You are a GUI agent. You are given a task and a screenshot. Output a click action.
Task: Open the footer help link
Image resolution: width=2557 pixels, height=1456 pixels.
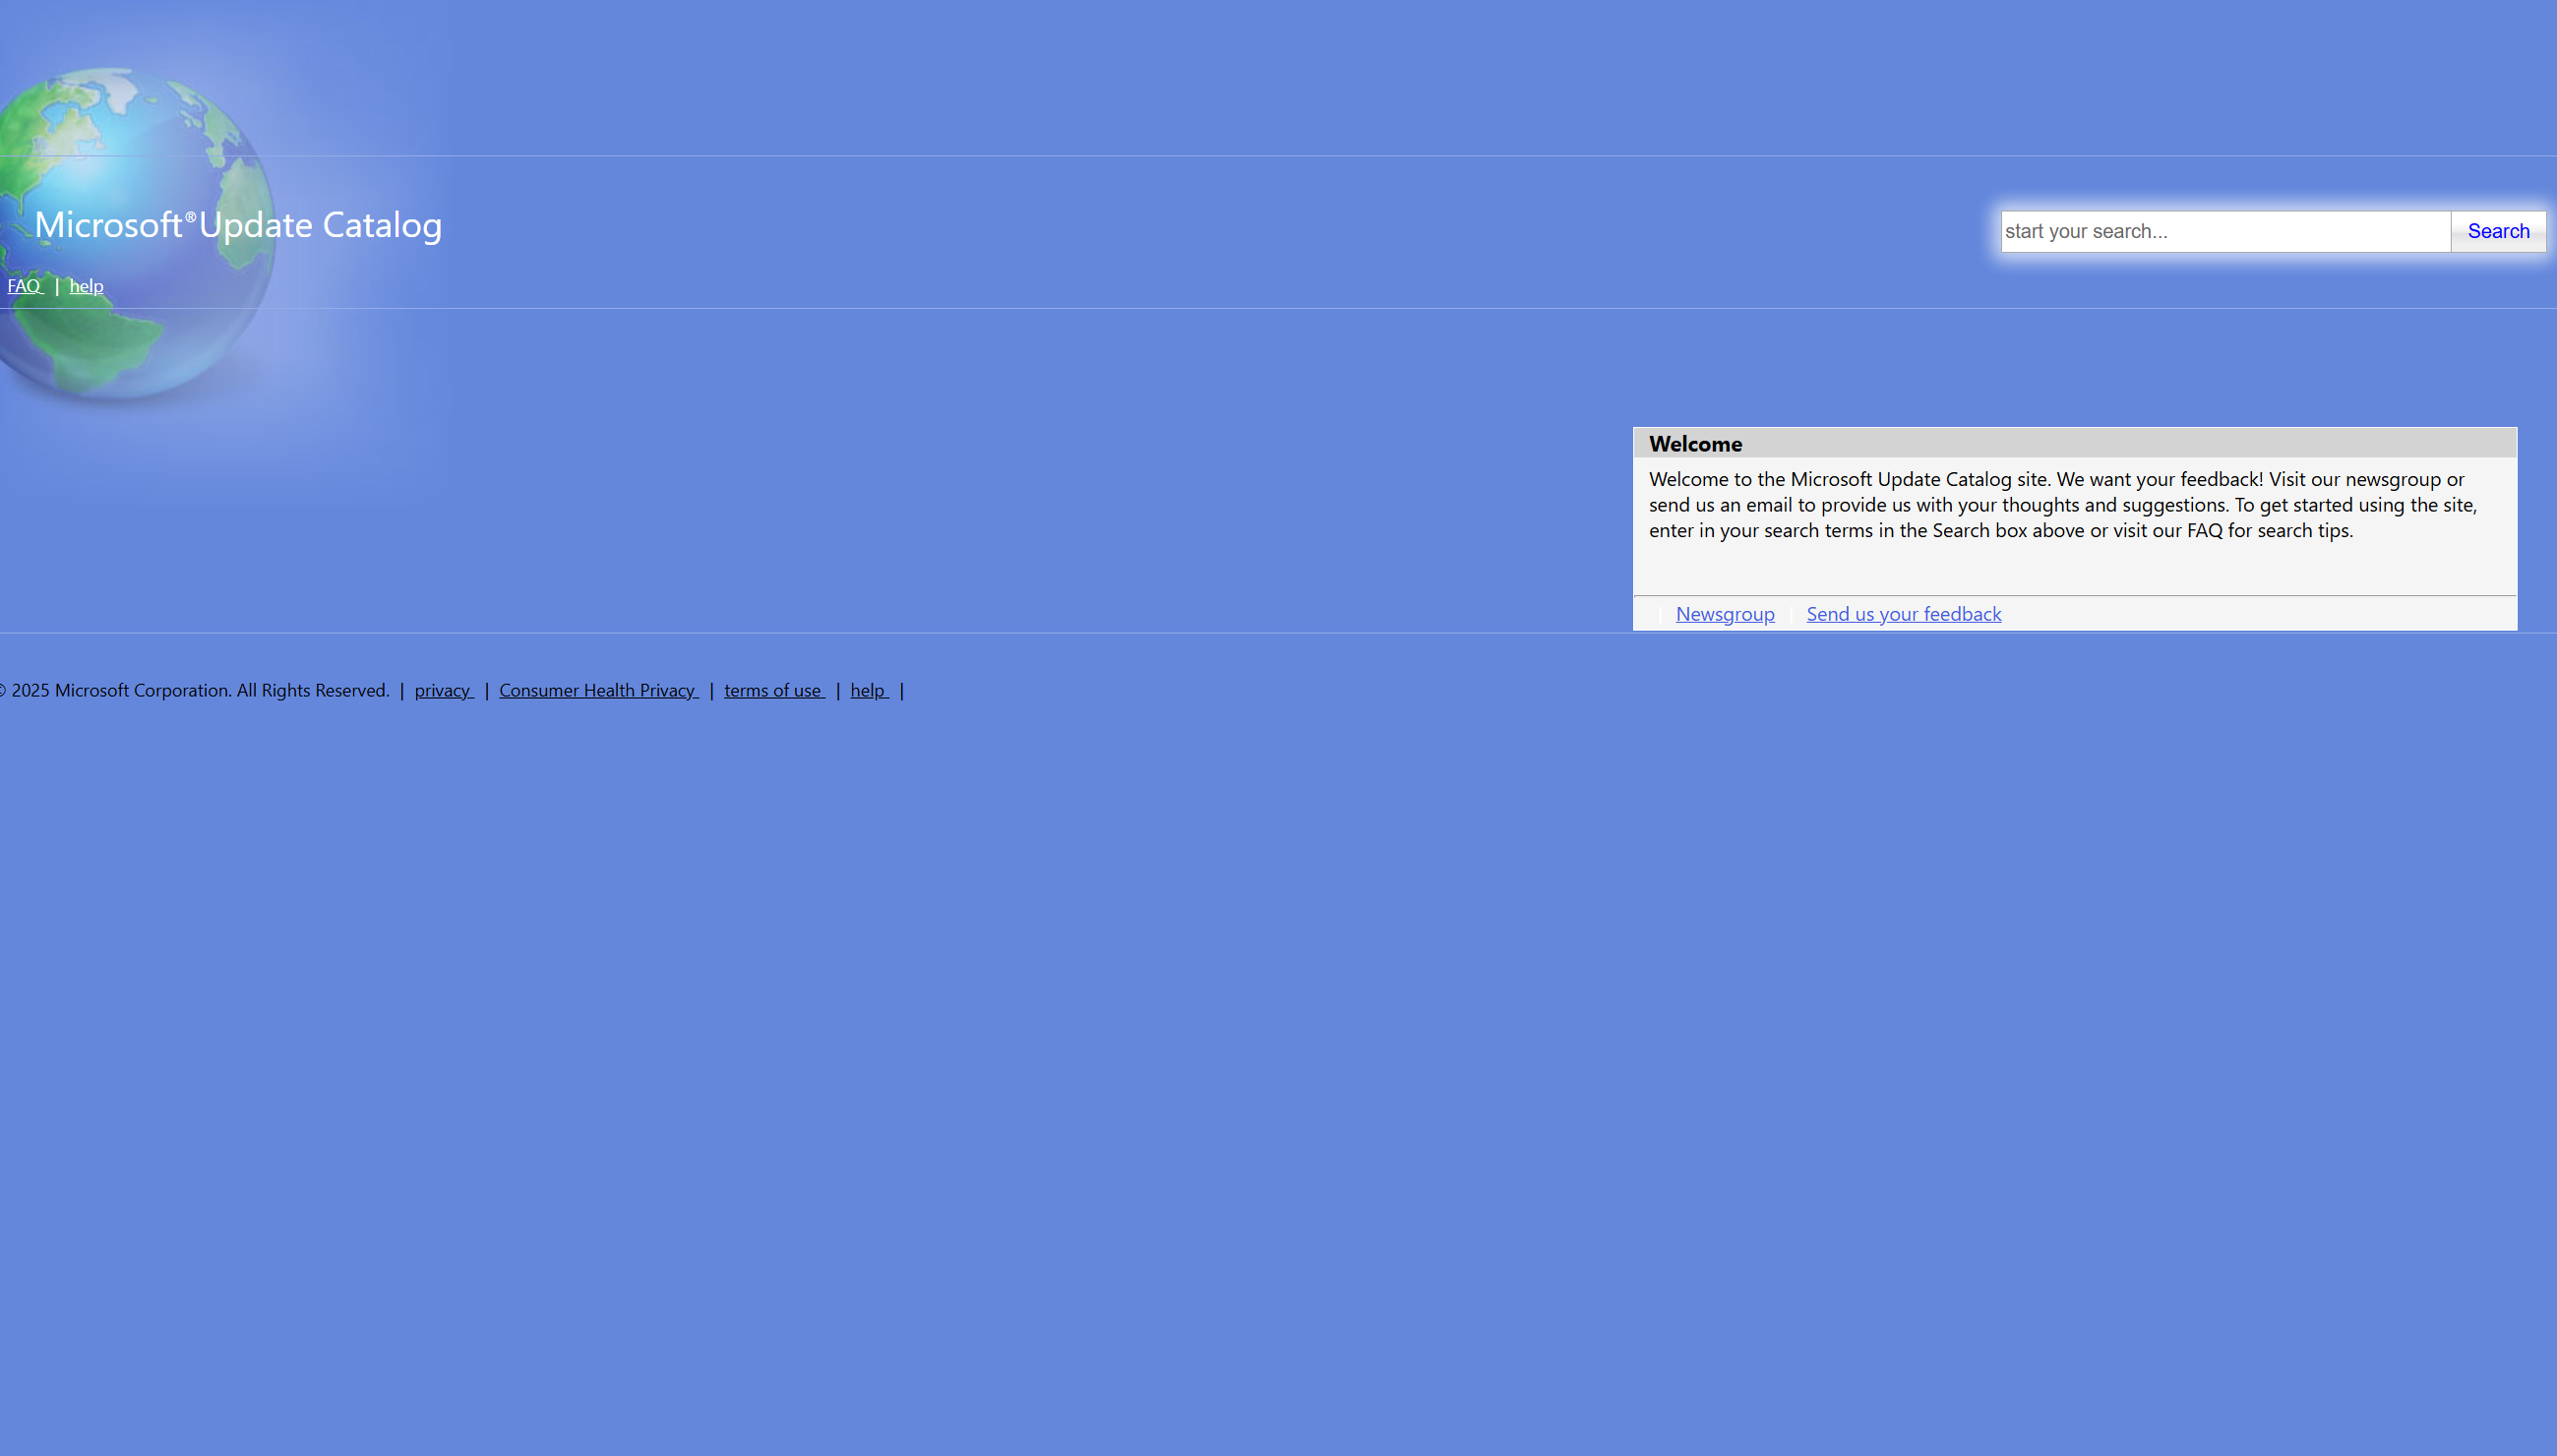[x=868, y=691]
